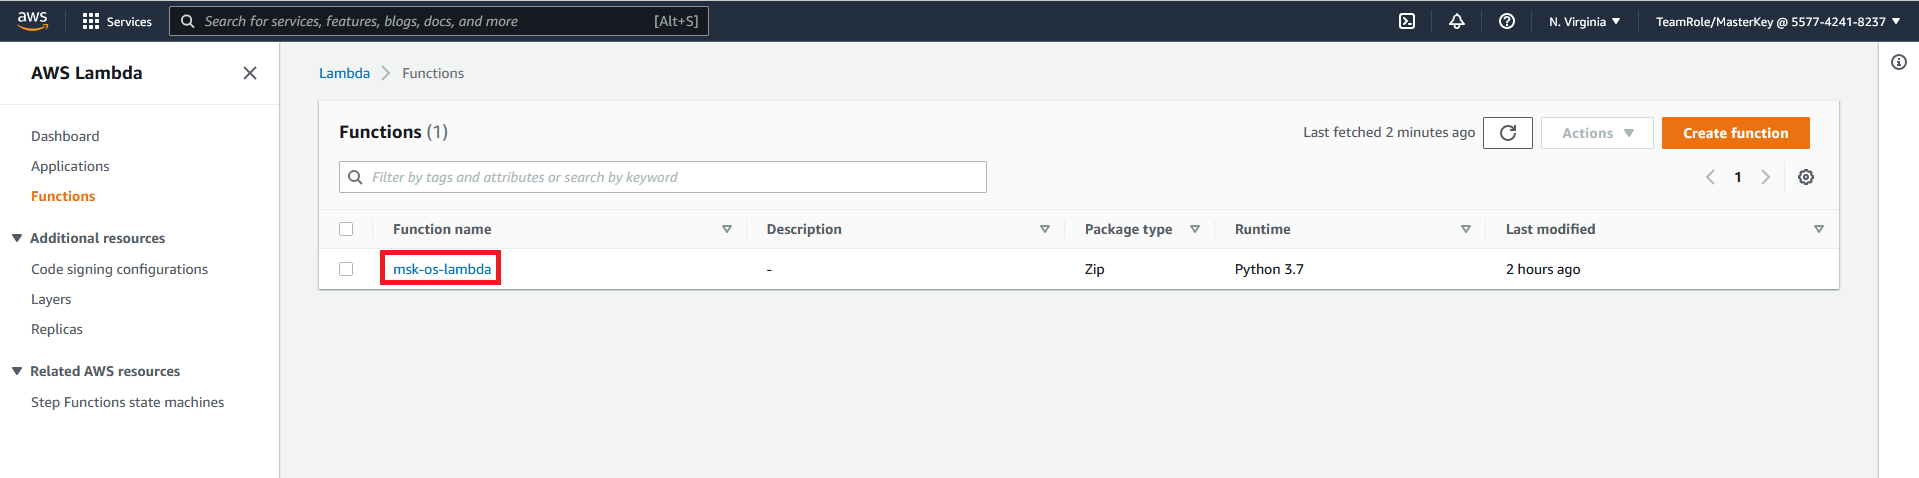
Task: Open the notifications bell
Action: [x=1457, y=21]
